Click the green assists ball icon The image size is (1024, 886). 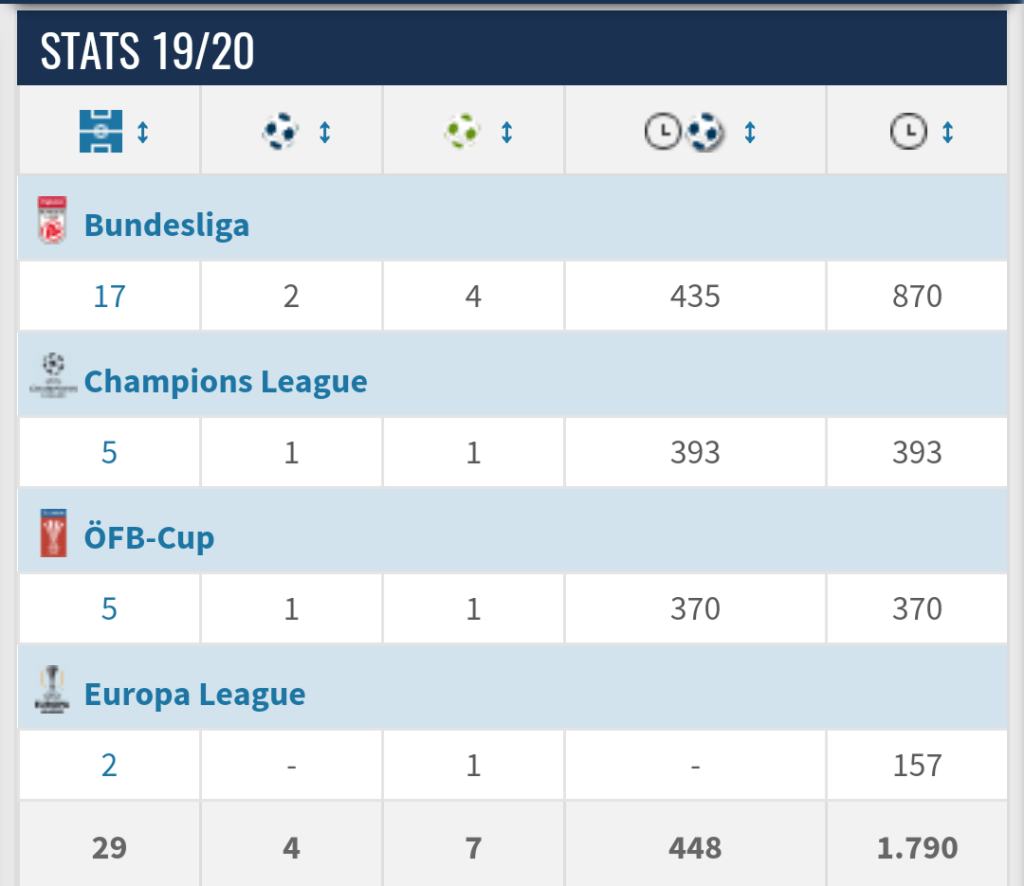click(x=462, y=131)
